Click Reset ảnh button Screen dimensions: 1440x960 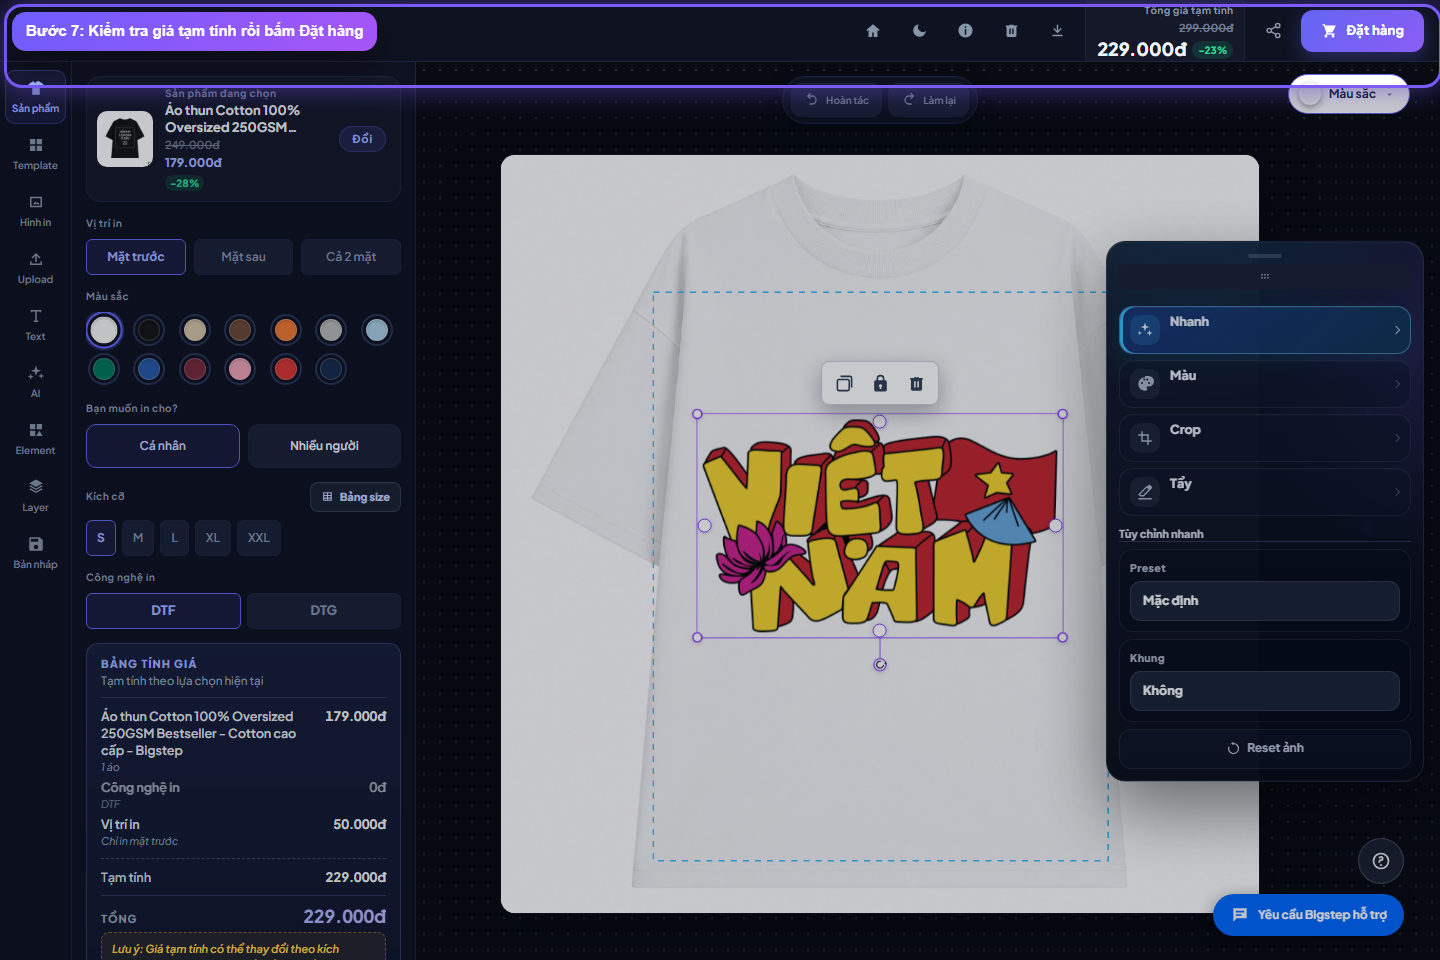tap(1265, 748)
